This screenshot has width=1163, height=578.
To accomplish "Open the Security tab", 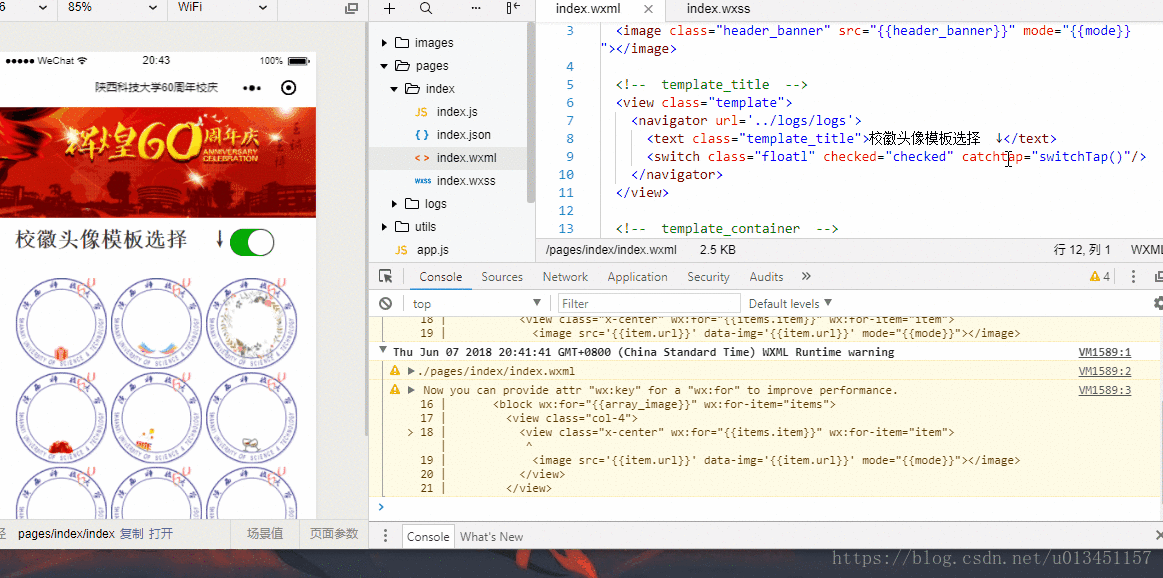I will coord(708,276).
